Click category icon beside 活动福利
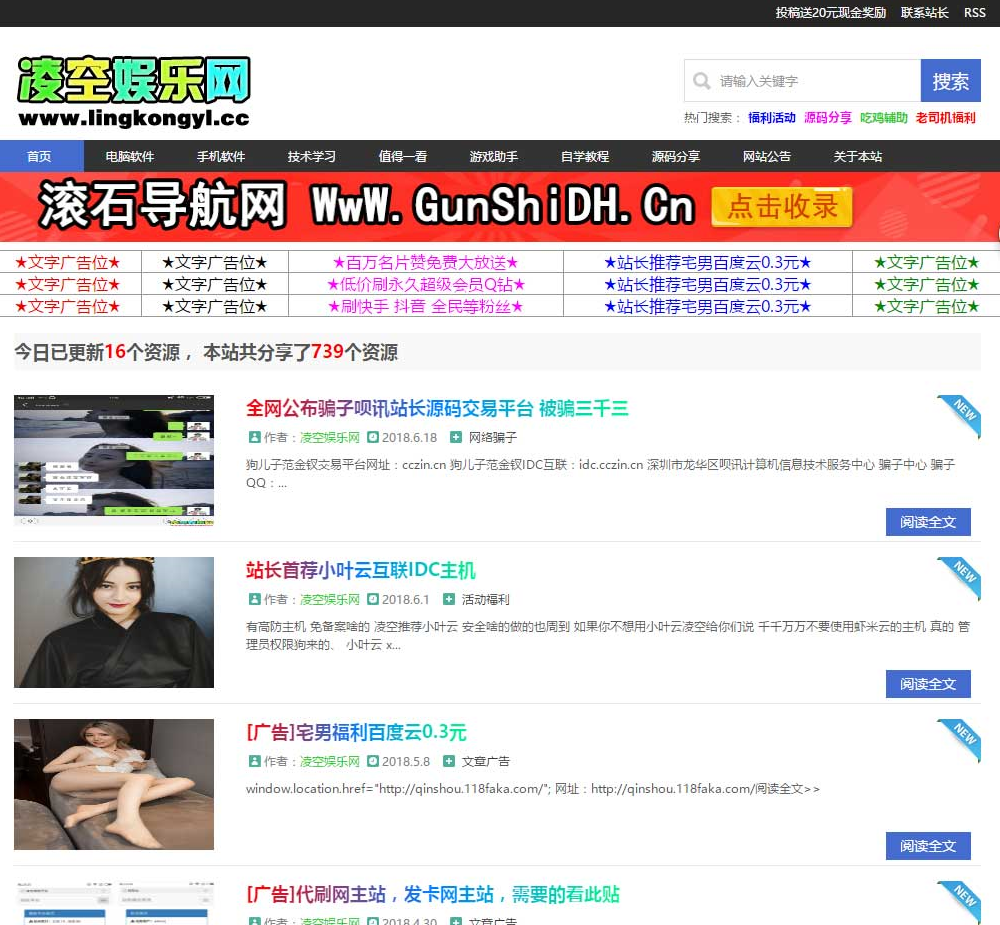This screenshot has height=925, width=1000. 448,599
